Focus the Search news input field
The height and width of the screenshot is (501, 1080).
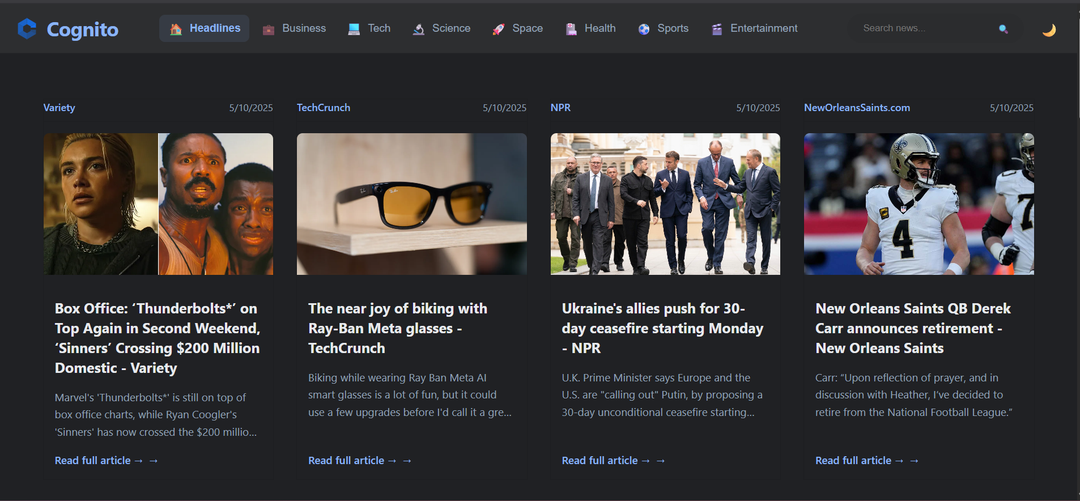[926, 28]
